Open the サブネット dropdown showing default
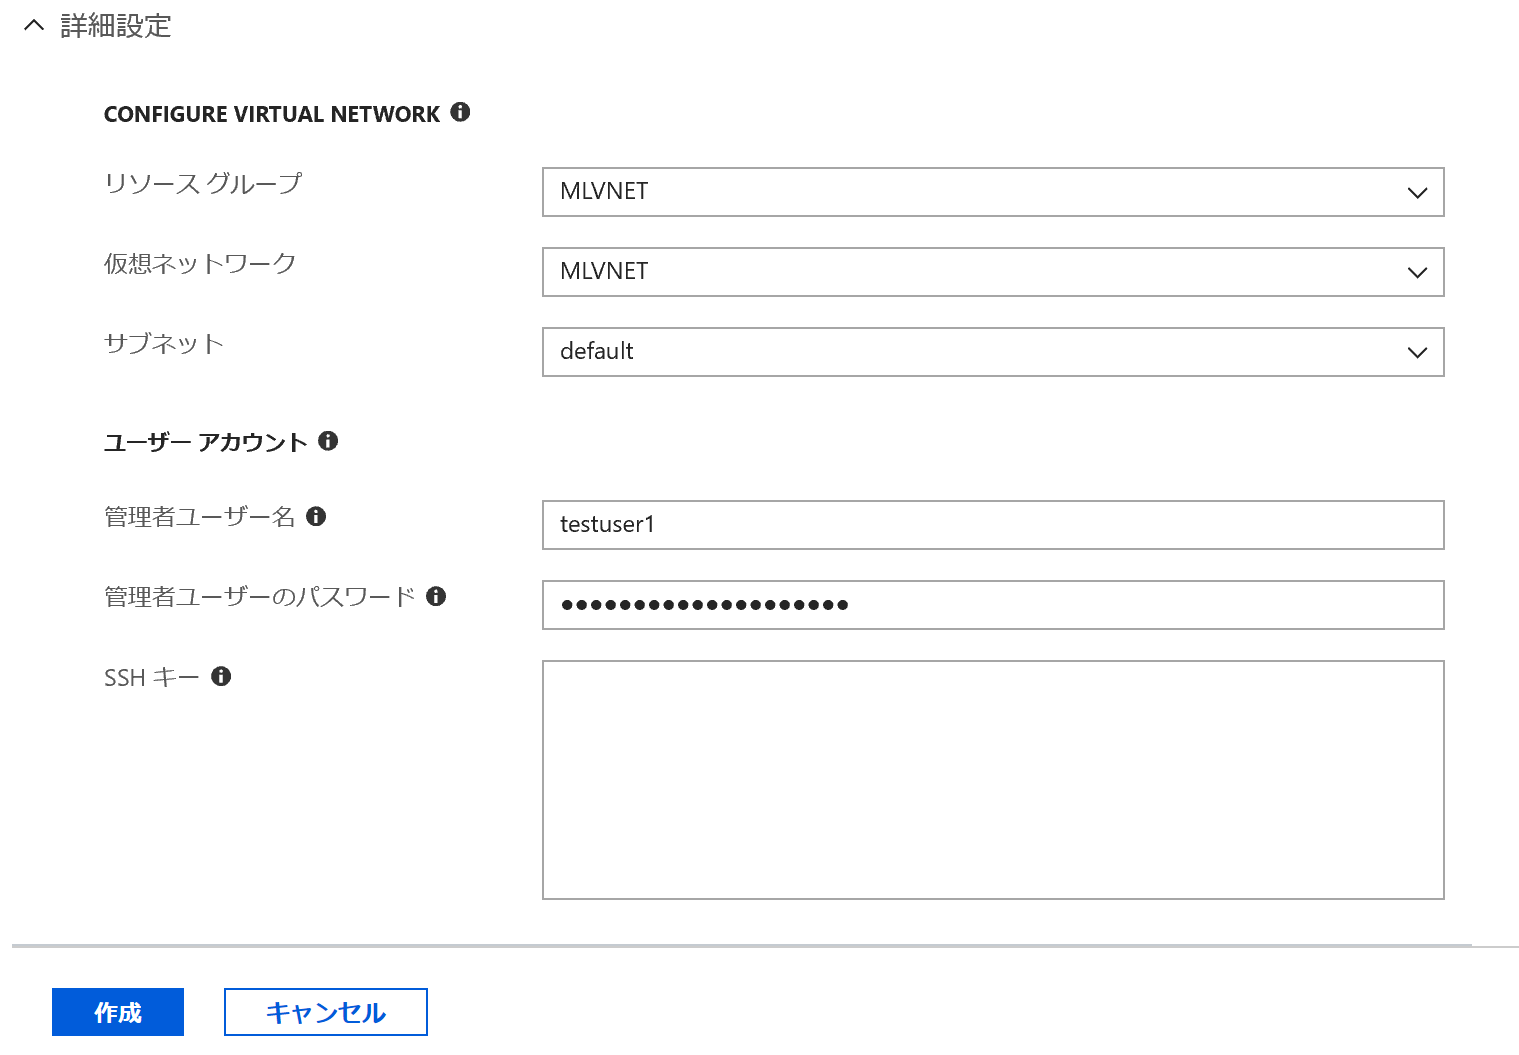Screen dimensions: 1519x1055 click(993, 352)
